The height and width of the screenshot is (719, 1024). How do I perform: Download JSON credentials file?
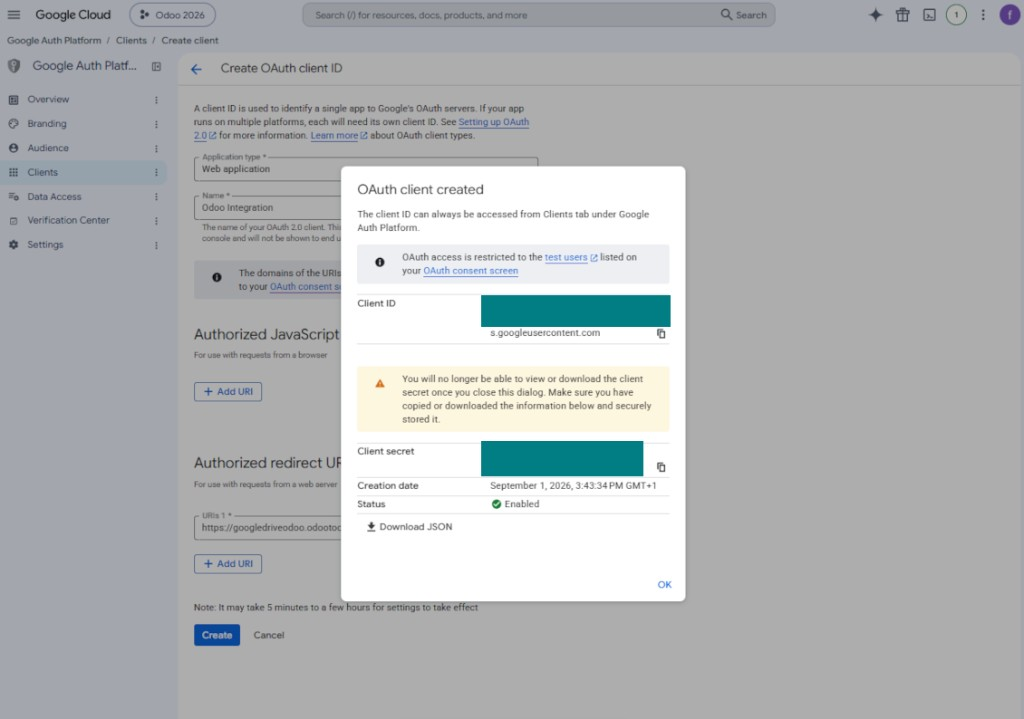(x=409, y=527)
